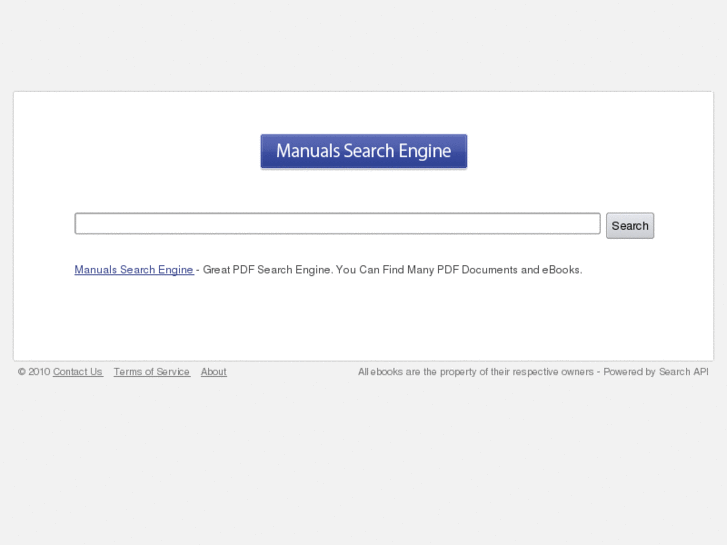Viewport: 727px width, 545px height.
Task: Click the 'Powered by Search API' footer text
Action: pos(656,372)
